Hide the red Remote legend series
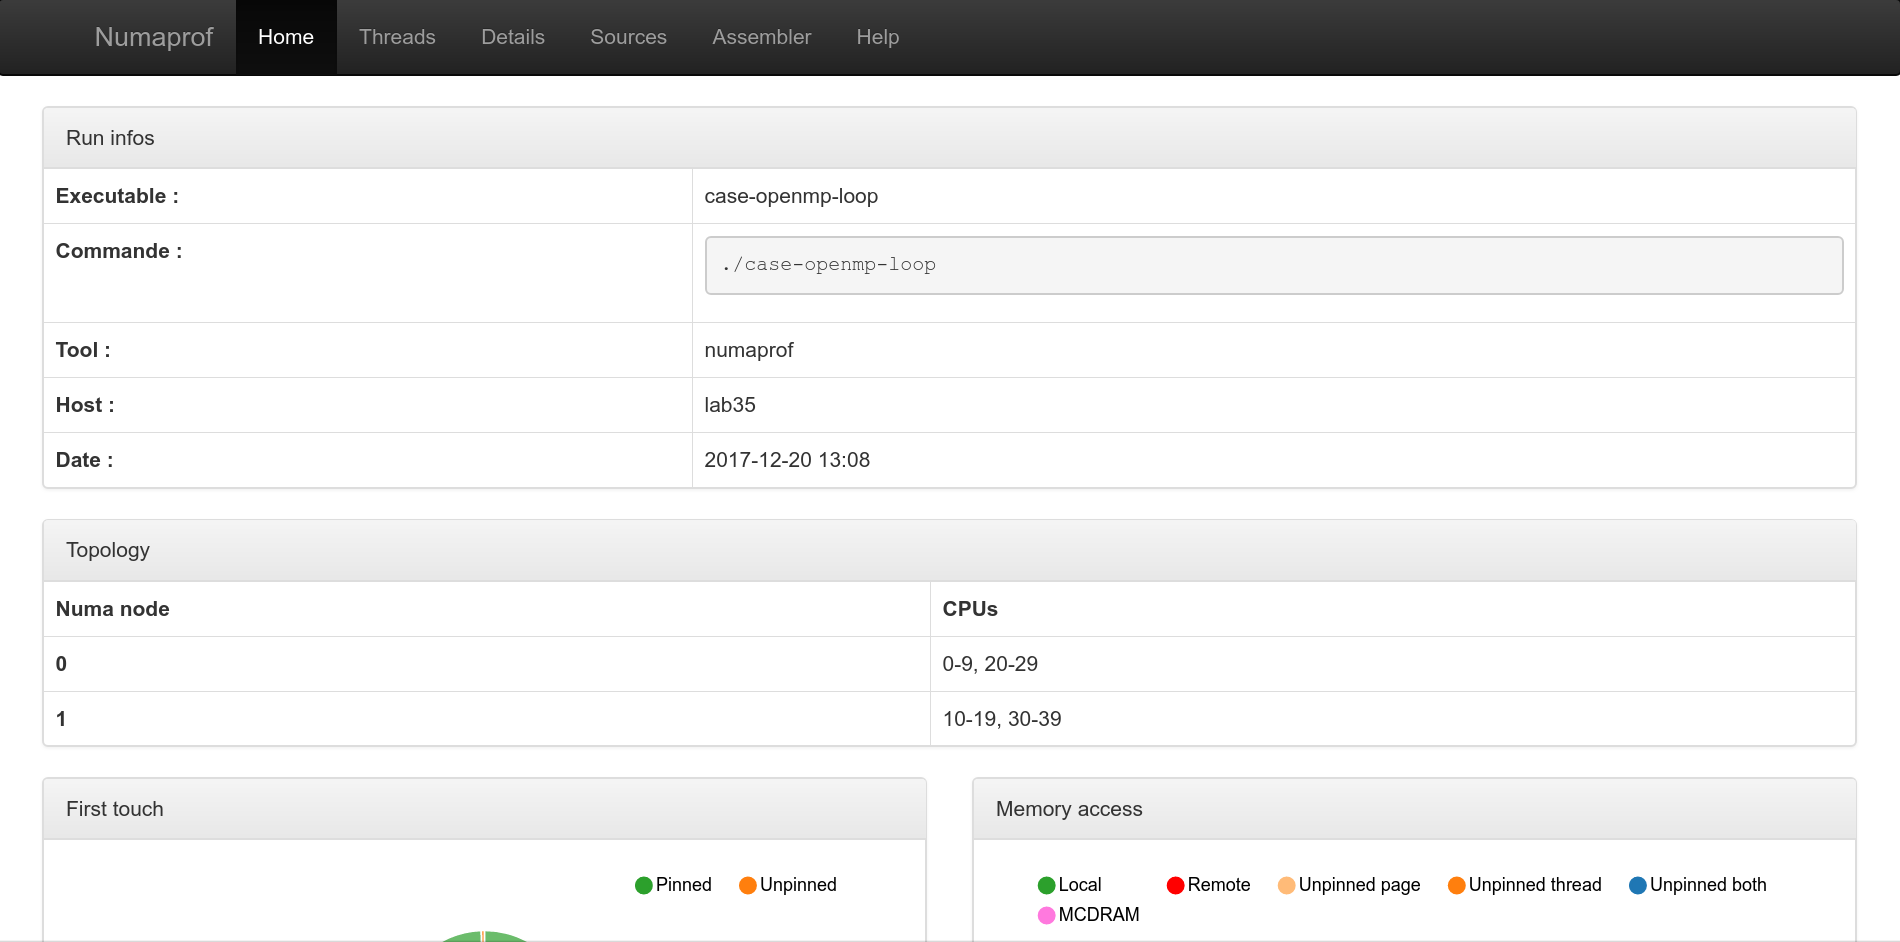 [x=1176, y=885]
